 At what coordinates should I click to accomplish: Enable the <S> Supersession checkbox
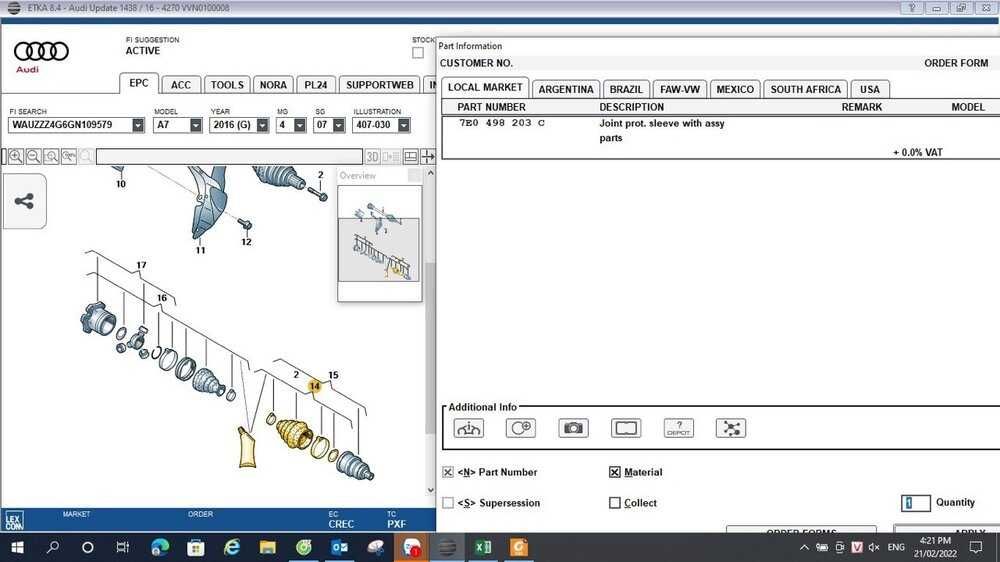point(448,503)
